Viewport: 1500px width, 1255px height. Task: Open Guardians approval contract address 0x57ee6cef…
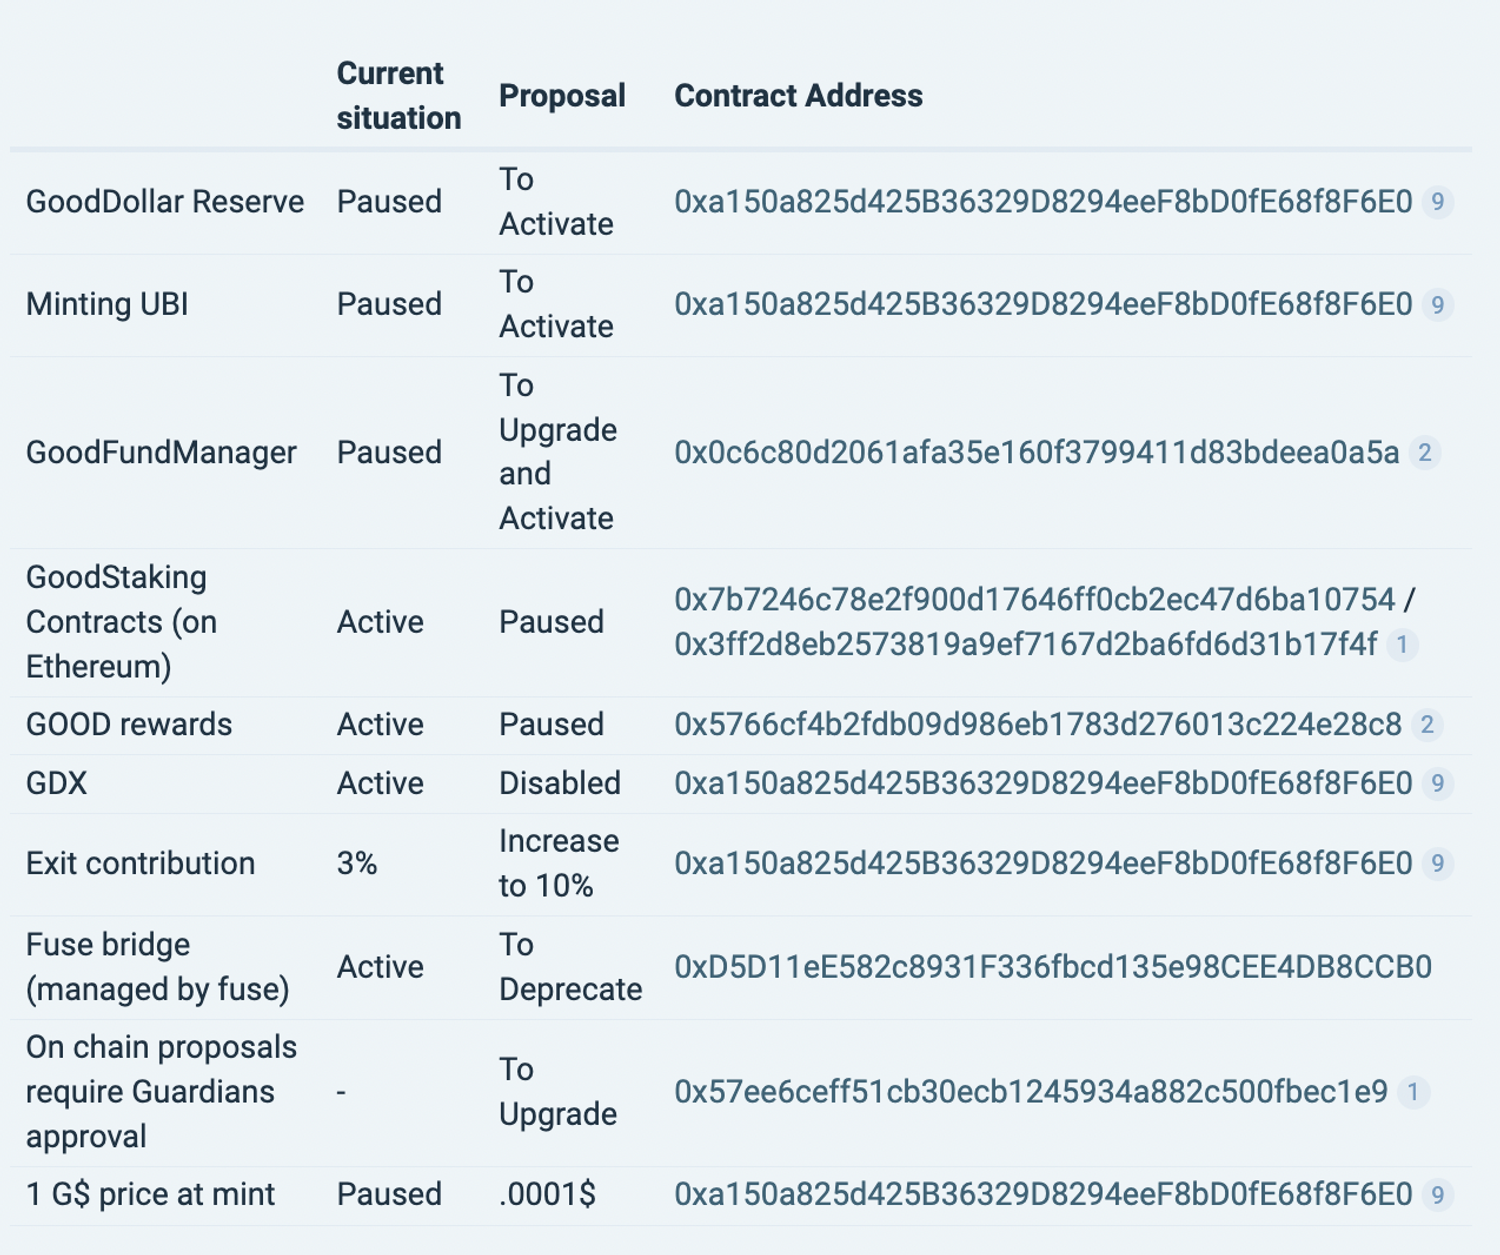point(1030,1092)
